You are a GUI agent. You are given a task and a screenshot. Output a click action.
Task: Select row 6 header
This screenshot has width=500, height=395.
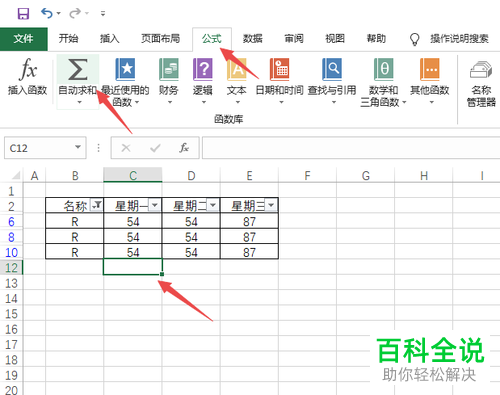pyautogui.click(x=11, y=222)
